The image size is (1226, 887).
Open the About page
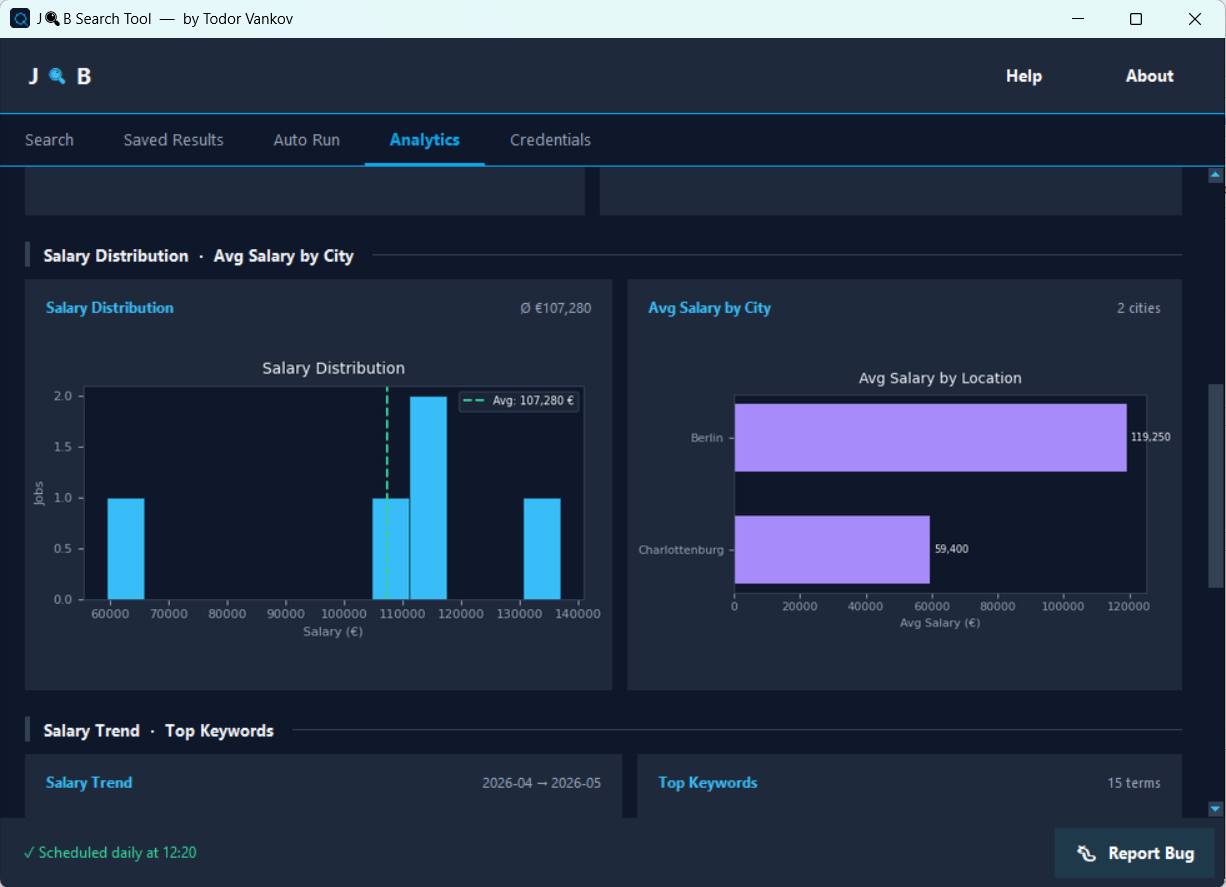(x=1149, y=76)
